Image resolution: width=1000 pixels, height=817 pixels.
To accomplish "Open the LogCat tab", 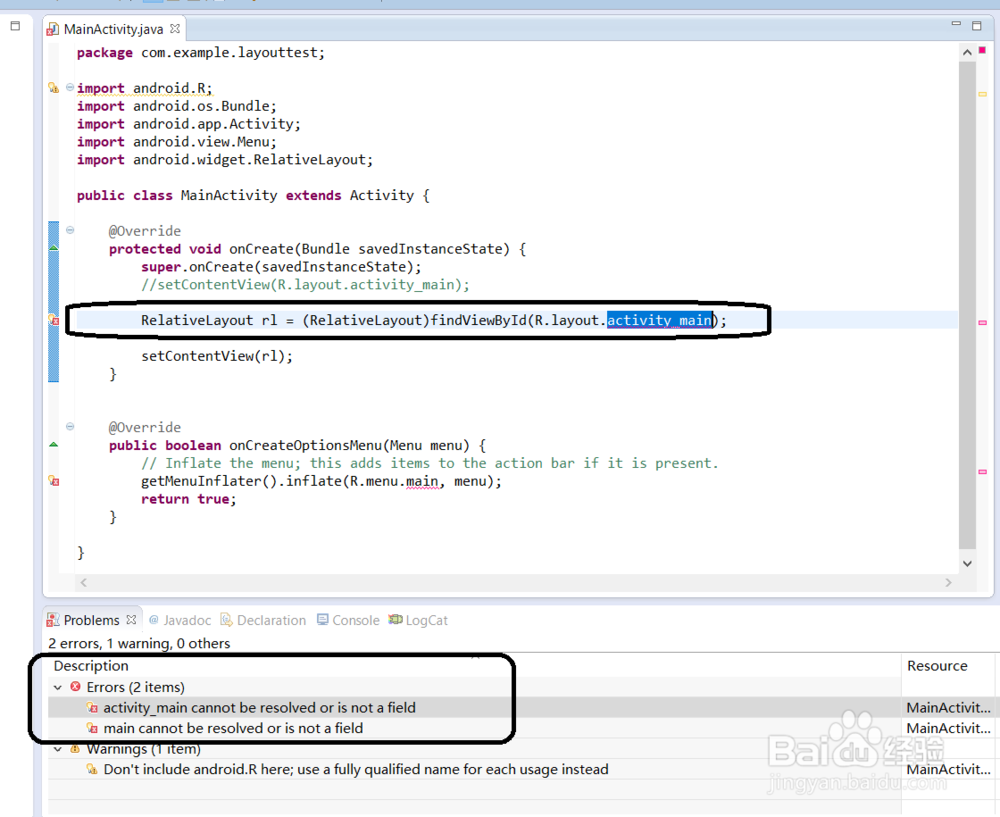I will pyautogui.click(x=418, y=620).
